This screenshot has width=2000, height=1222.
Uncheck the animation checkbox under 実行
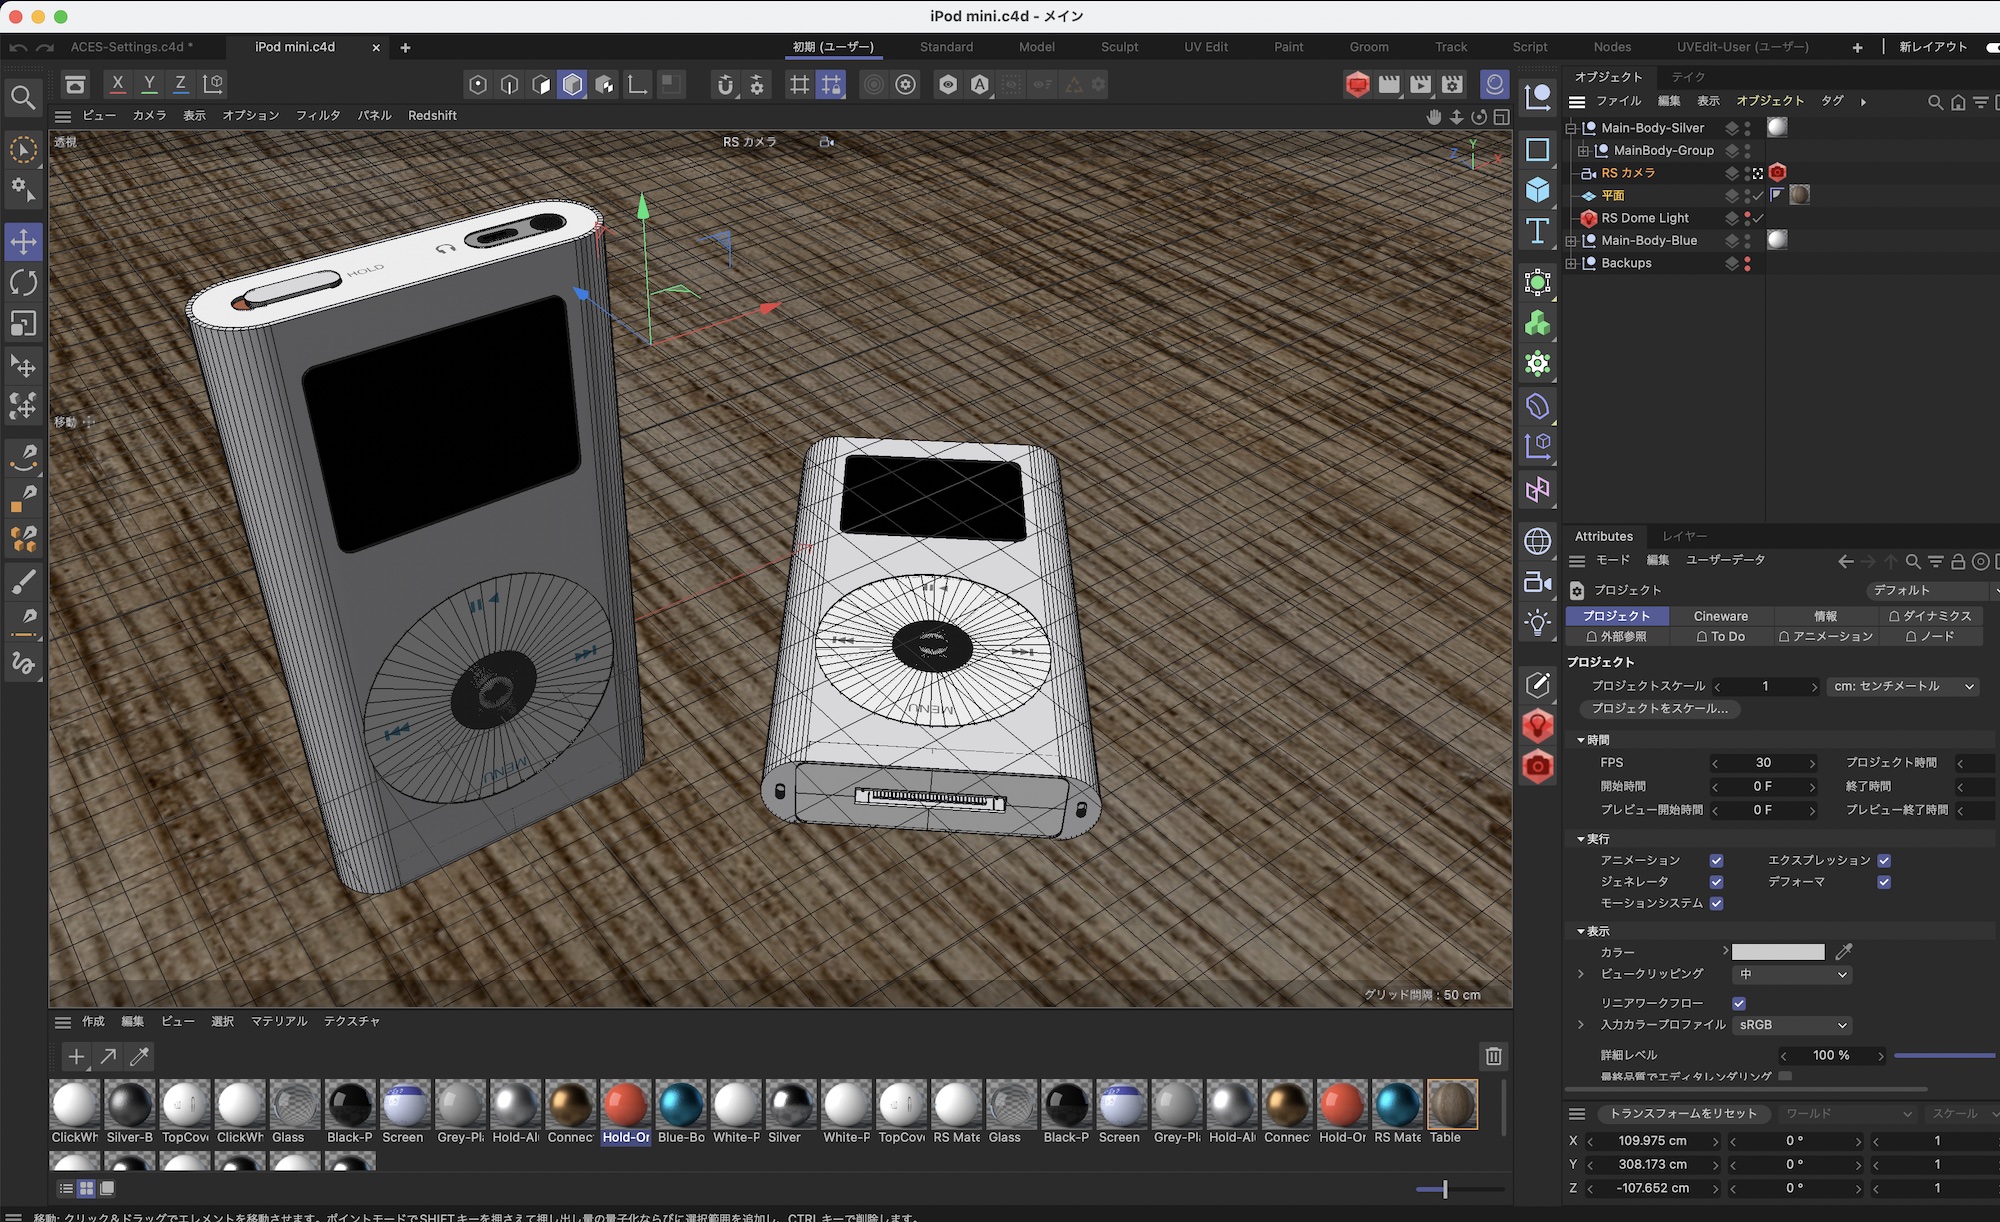(x=1717, y=860)
